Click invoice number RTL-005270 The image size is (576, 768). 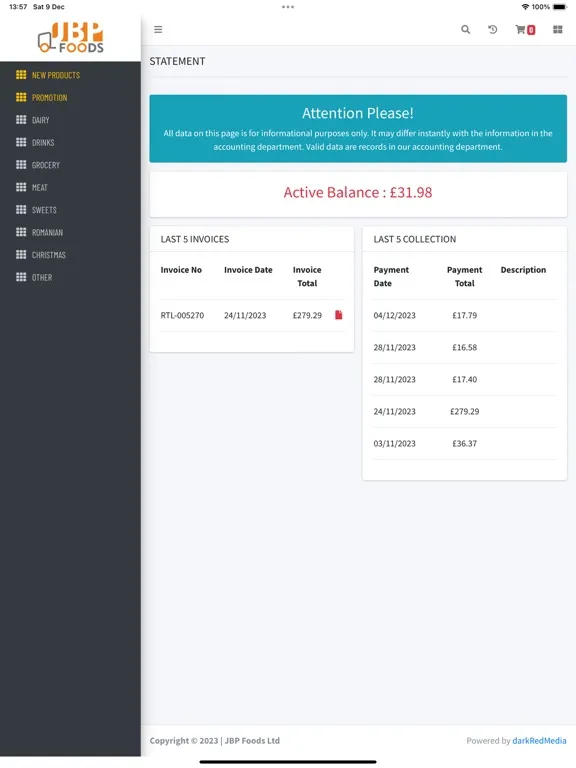[182, 315]
